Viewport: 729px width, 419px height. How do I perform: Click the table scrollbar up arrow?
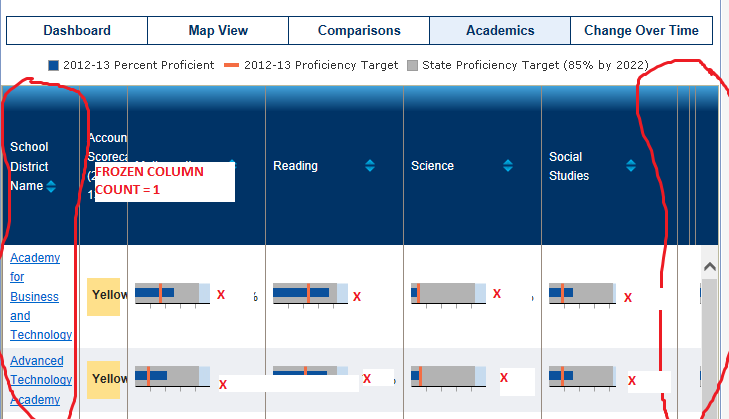click(x=709, y=267)
